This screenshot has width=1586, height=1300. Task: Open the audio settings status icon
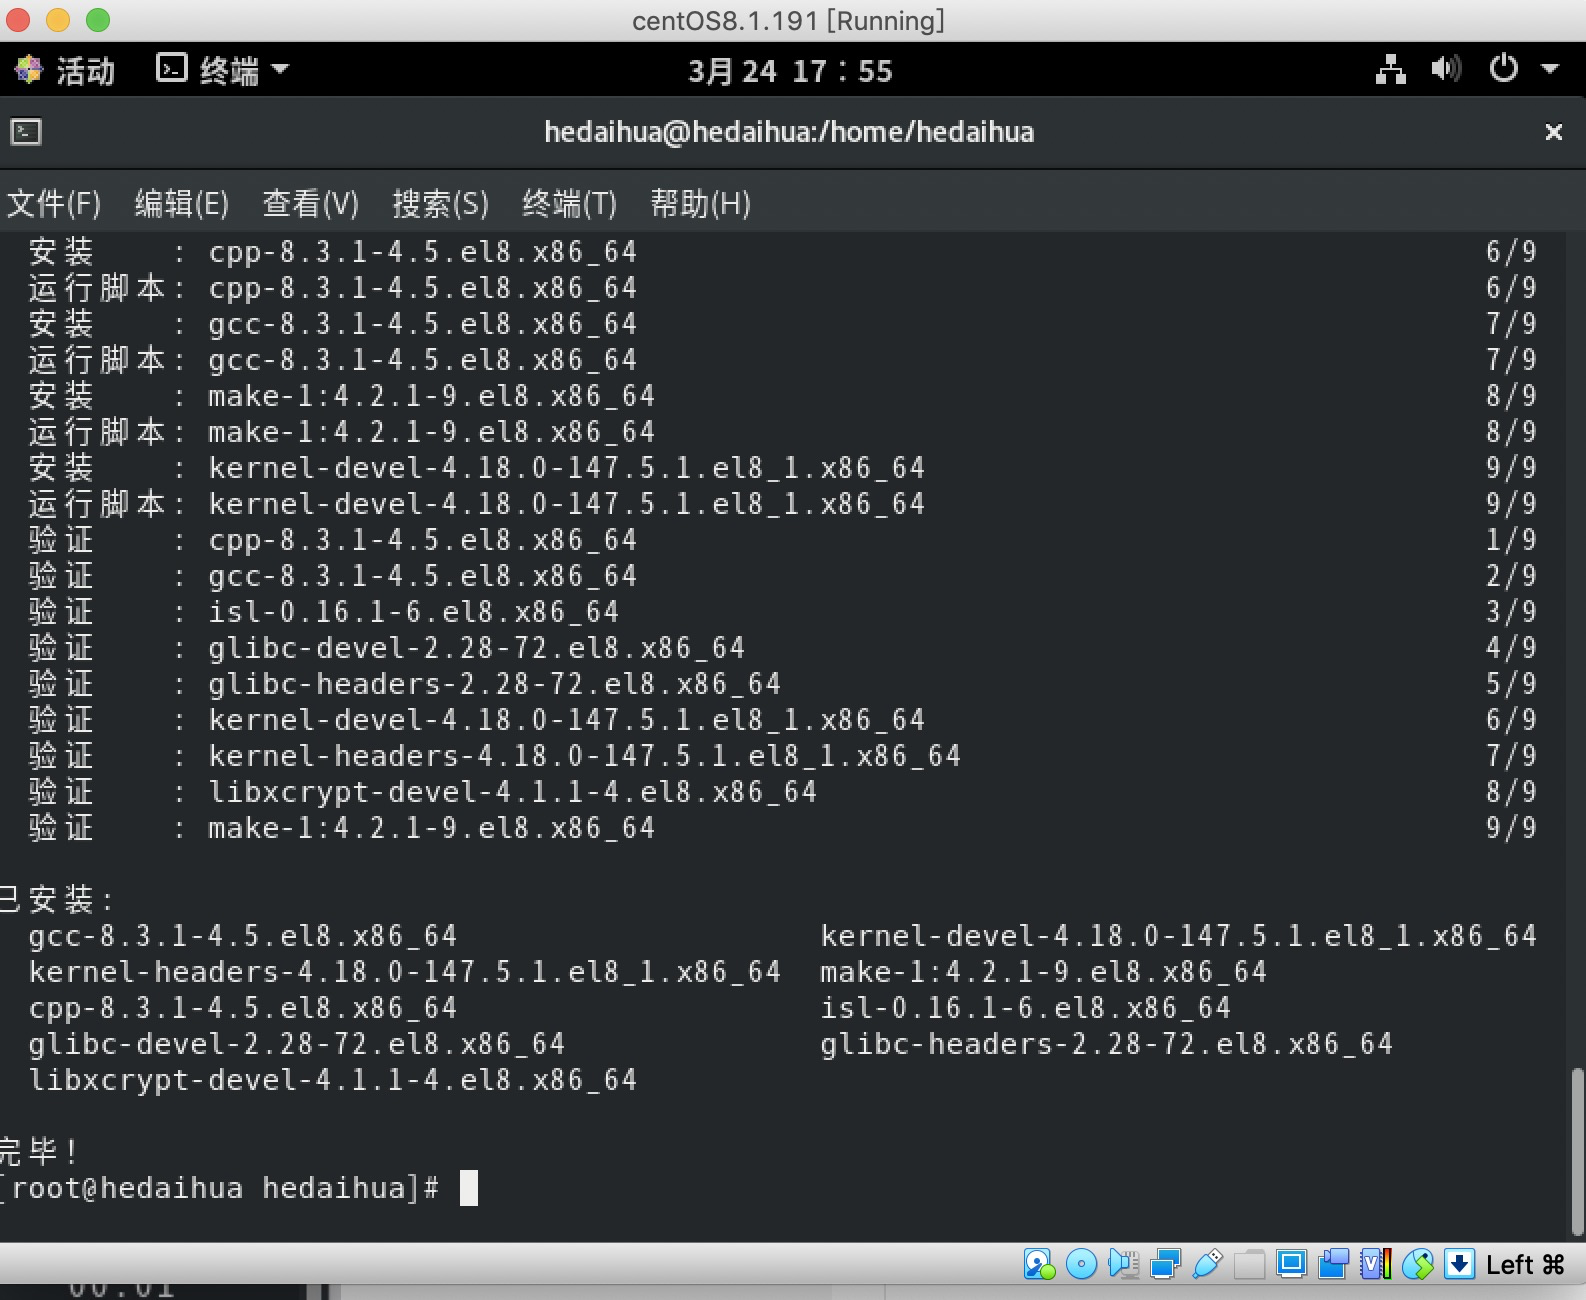[x=1123, y=1265]
